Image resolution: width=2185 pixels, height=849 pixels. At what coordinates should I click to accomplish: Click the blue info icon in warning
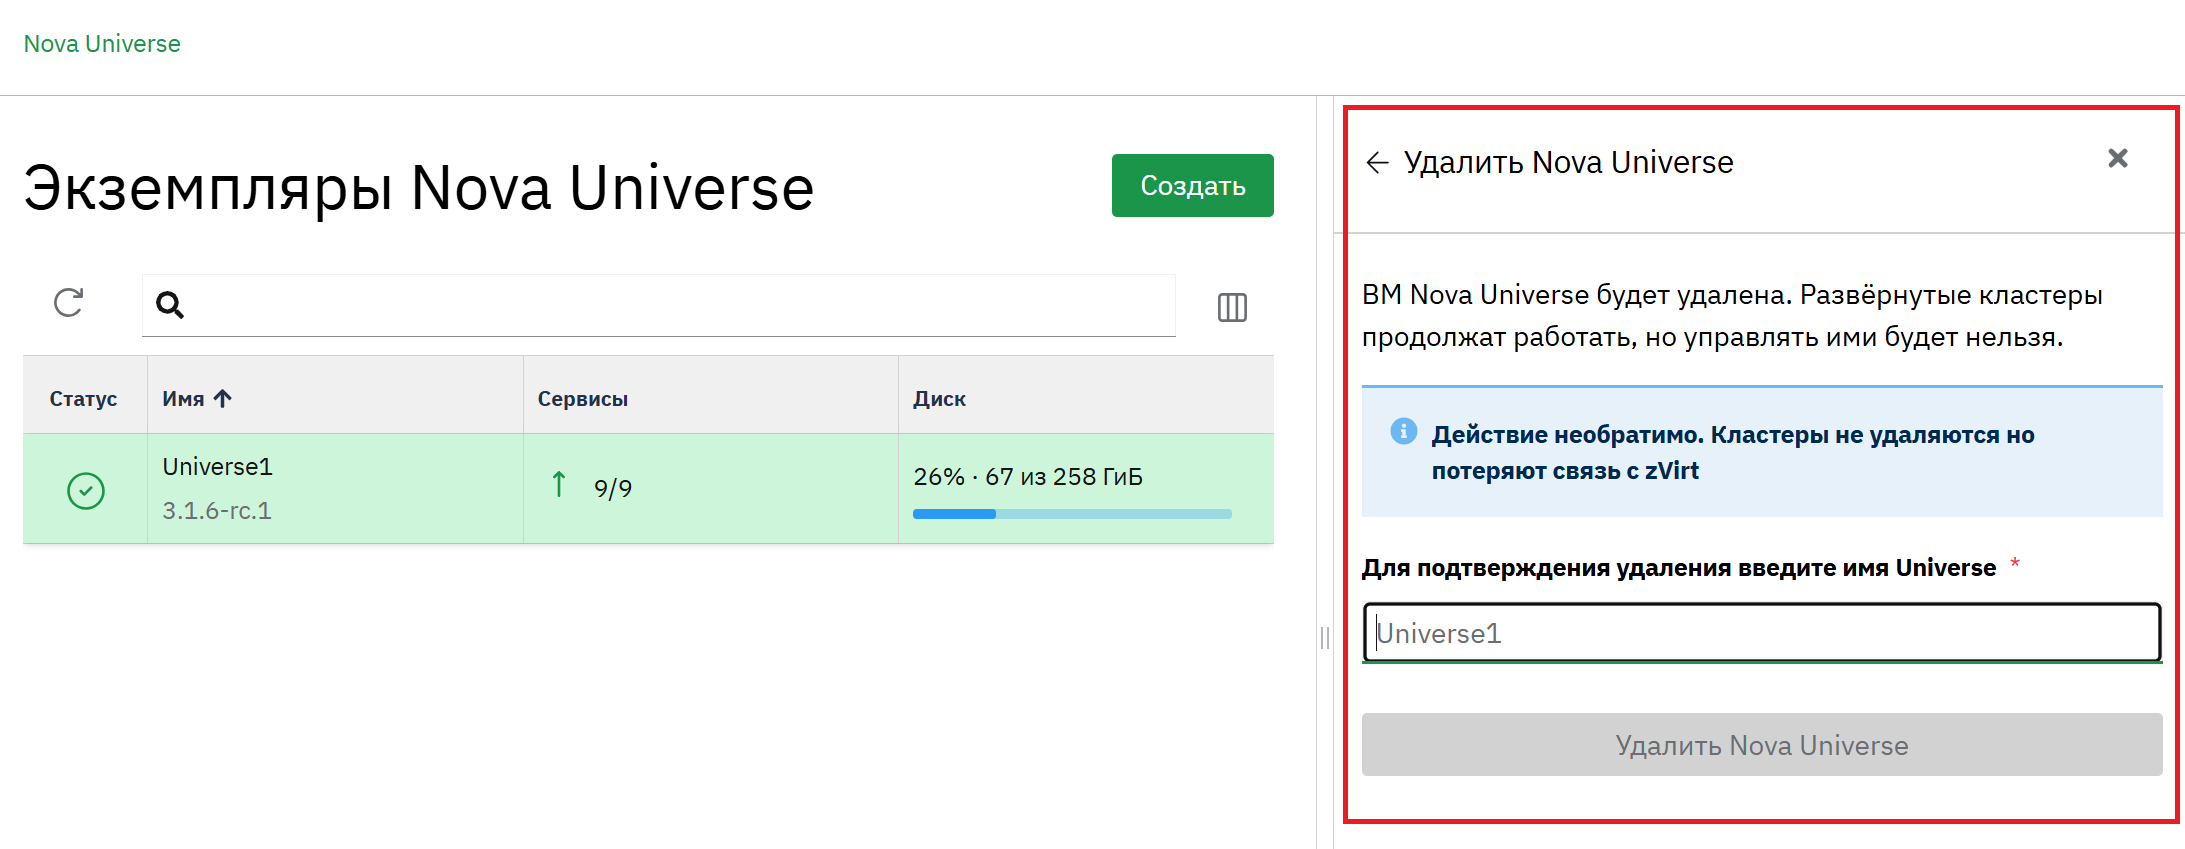[x=1403, y=431]
